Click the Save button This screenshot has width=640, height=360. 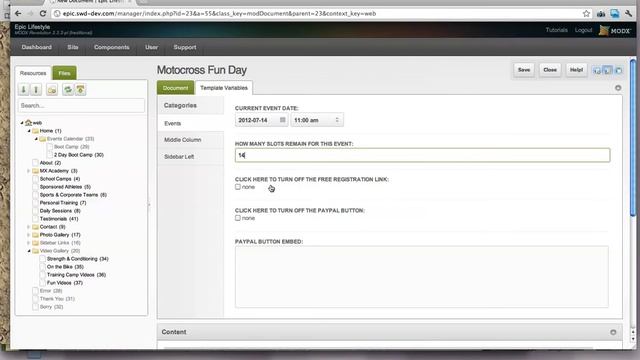click(x=524, y=70)
